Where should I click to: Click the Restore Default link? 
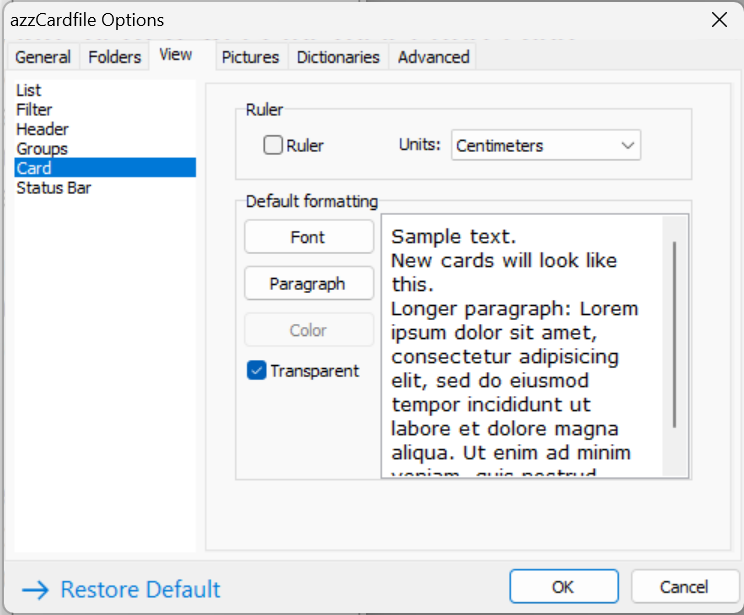pyautogui.click(x=140, y=589)
